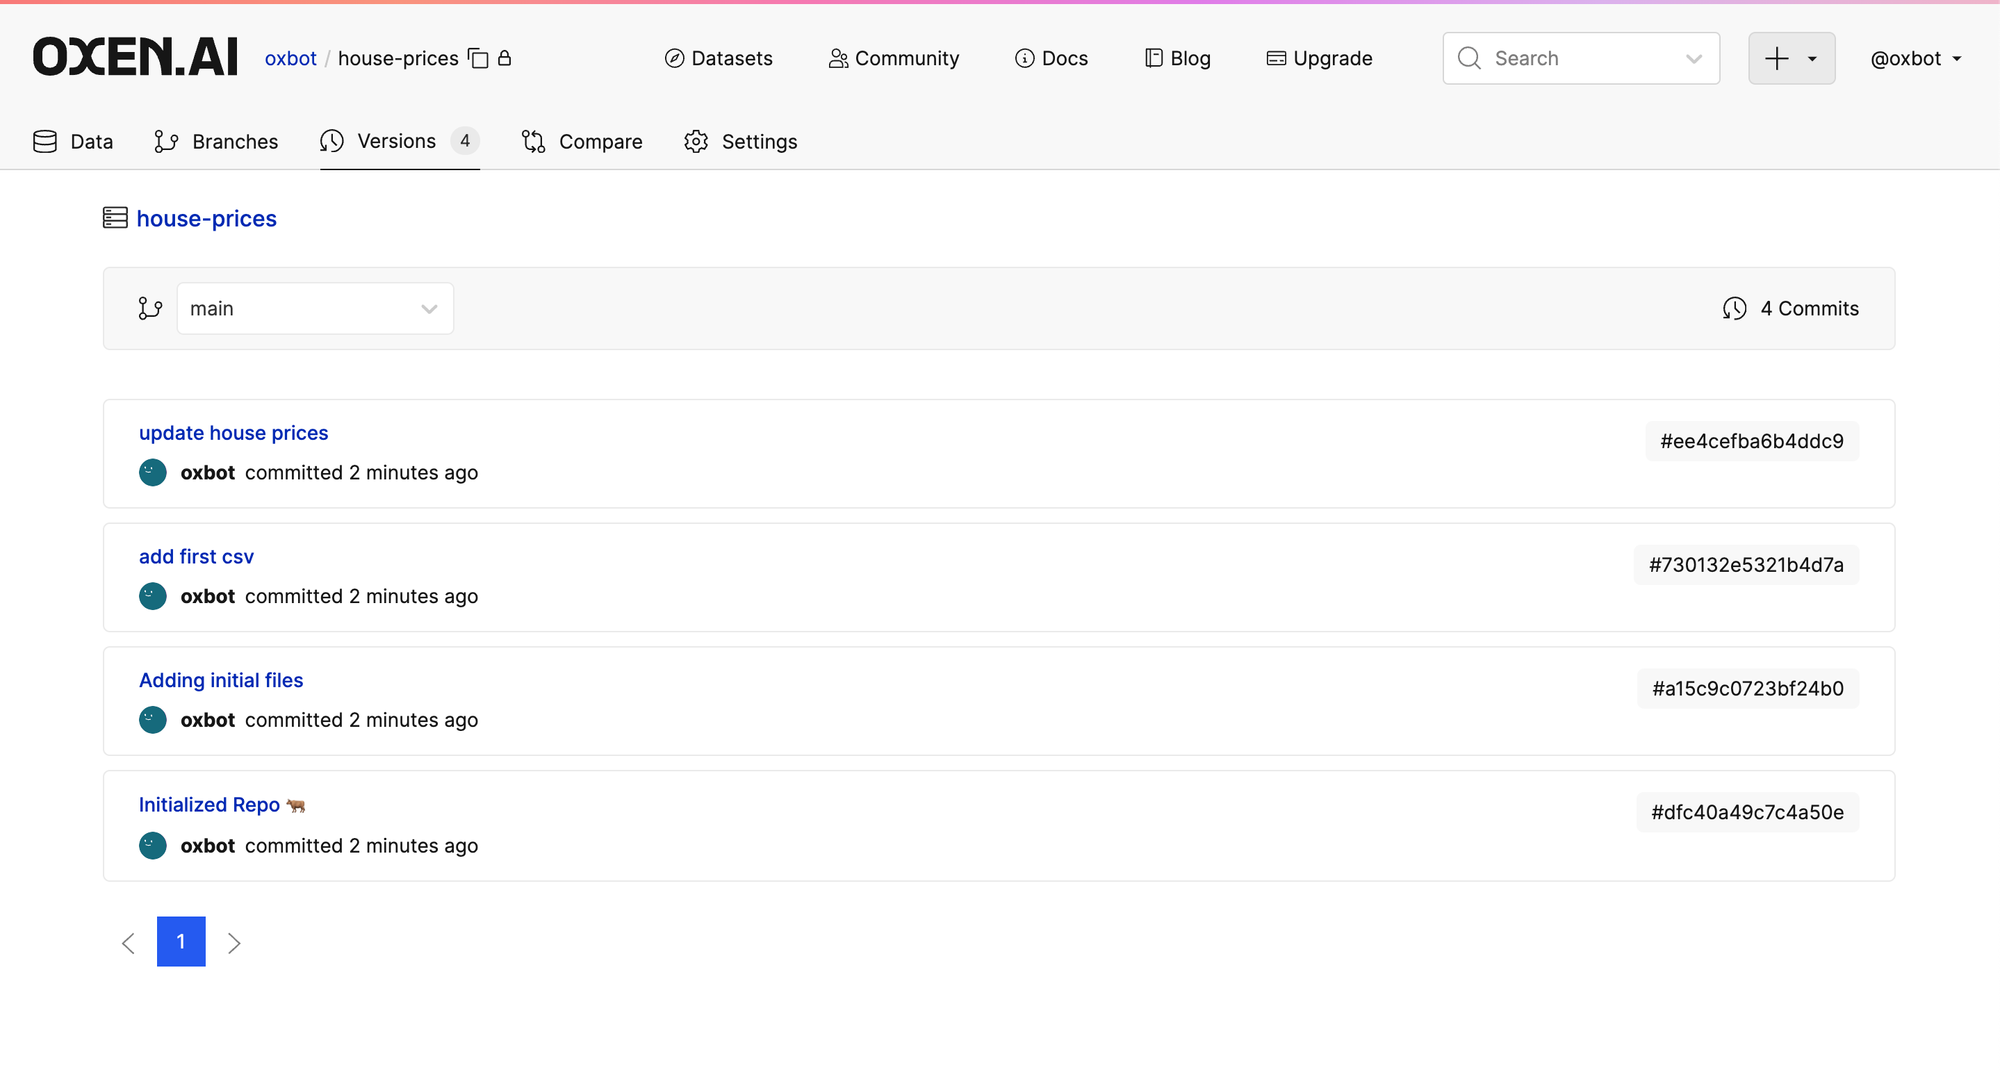Click the database icon beside Data
2000x1070 pixels.
point(45,142)
